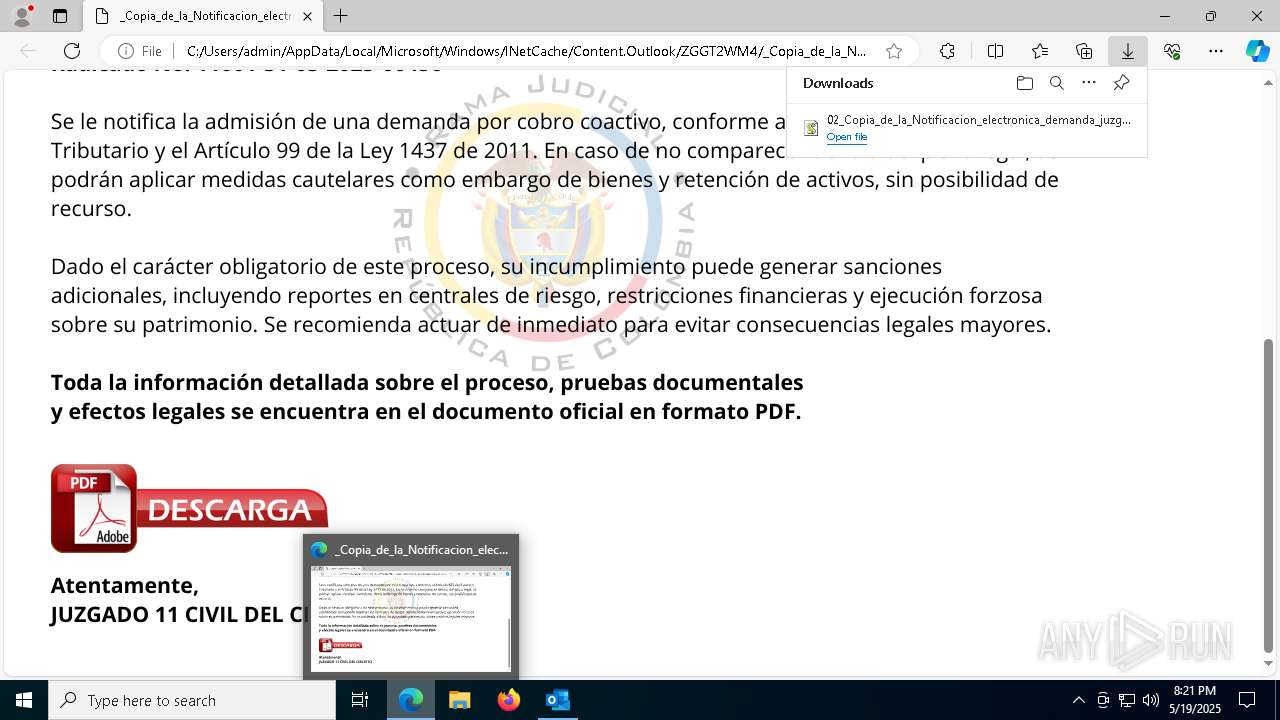Close the _Copia_de_la_Notificacion browser tab
The image size is (1280, 720).
(308, 16)
